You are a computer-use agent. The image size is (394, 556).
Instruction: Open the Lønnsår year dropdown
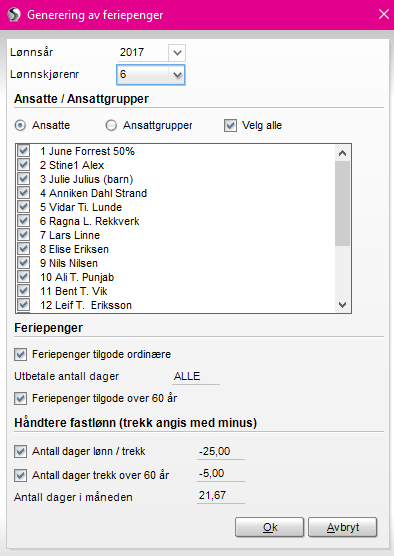[177, 53]
